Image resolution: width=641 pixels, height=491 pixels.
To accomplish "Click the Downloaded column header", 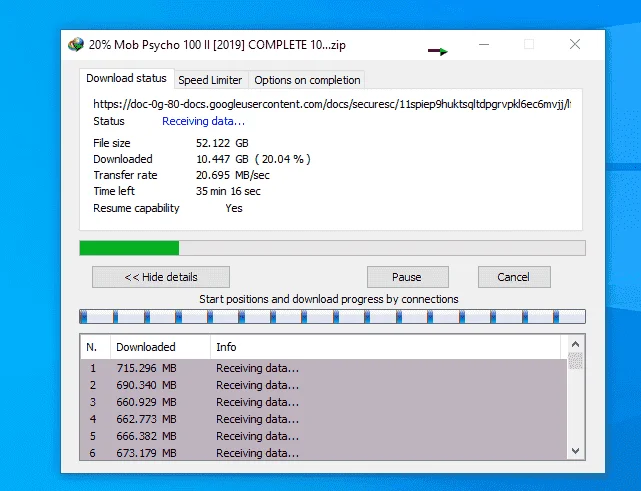I will tap(160, 347).
